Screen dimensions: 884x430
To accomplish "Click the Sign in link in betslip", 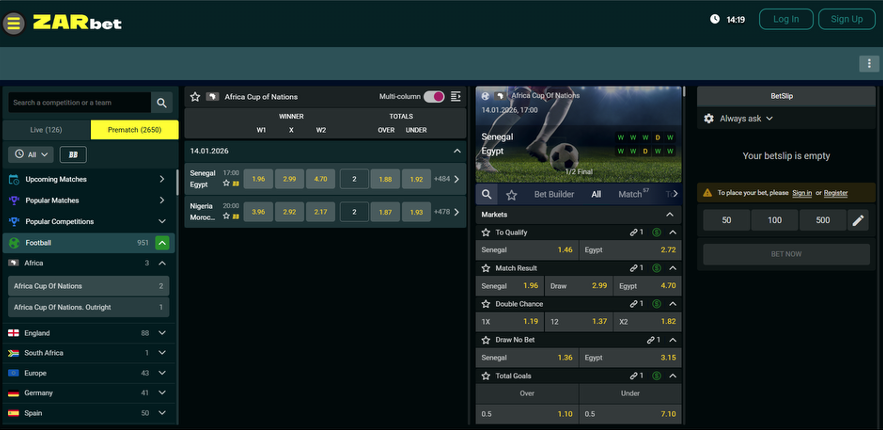I will [x=802, y=193].
